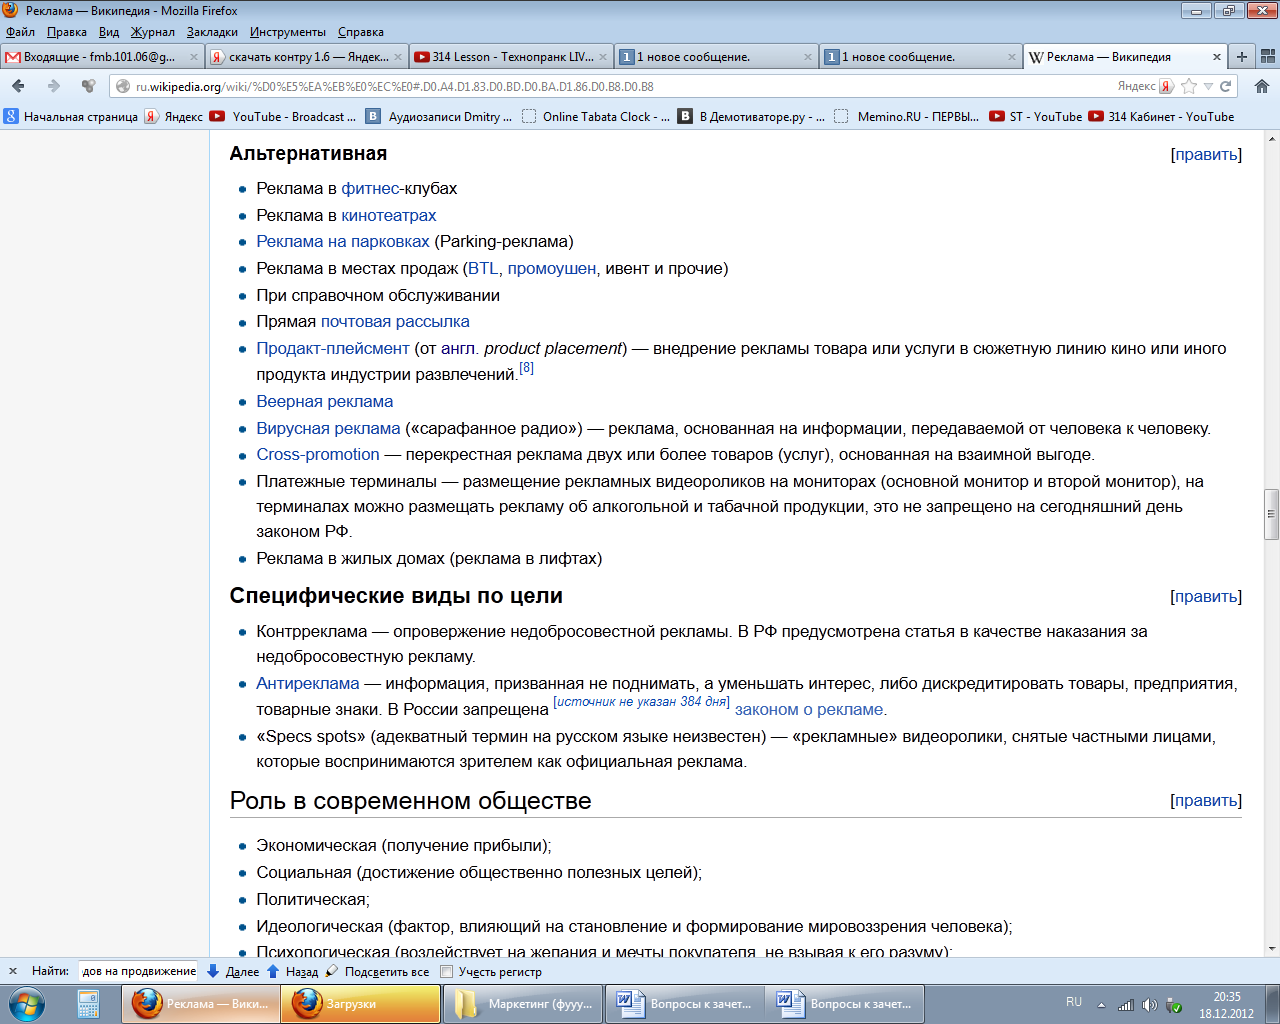This screenshot has width=1280, height=1024.
Task: Open '314 Кабинет - YouTube' bookmark
Action: pyautogui.click(x=1161, y=117)
